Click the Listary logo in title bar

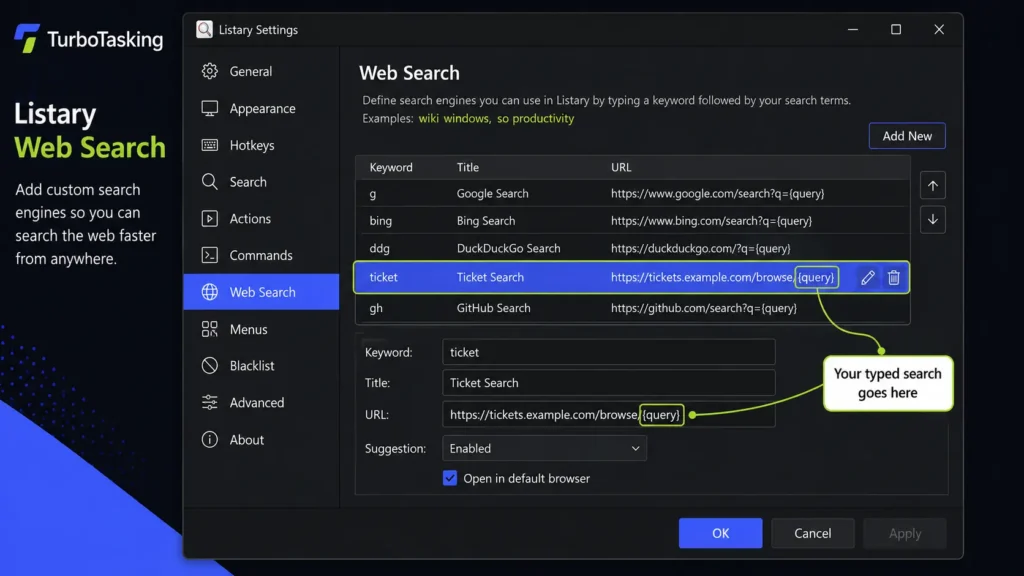point(204,29)
